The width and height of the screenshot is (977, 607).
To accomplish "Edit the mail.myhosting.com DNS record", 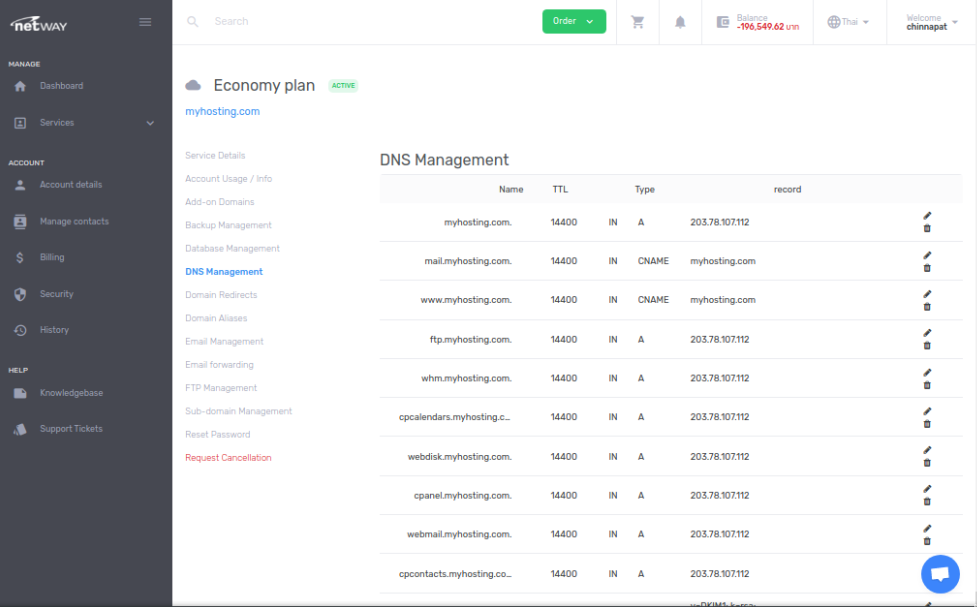I will coord(926,254).
